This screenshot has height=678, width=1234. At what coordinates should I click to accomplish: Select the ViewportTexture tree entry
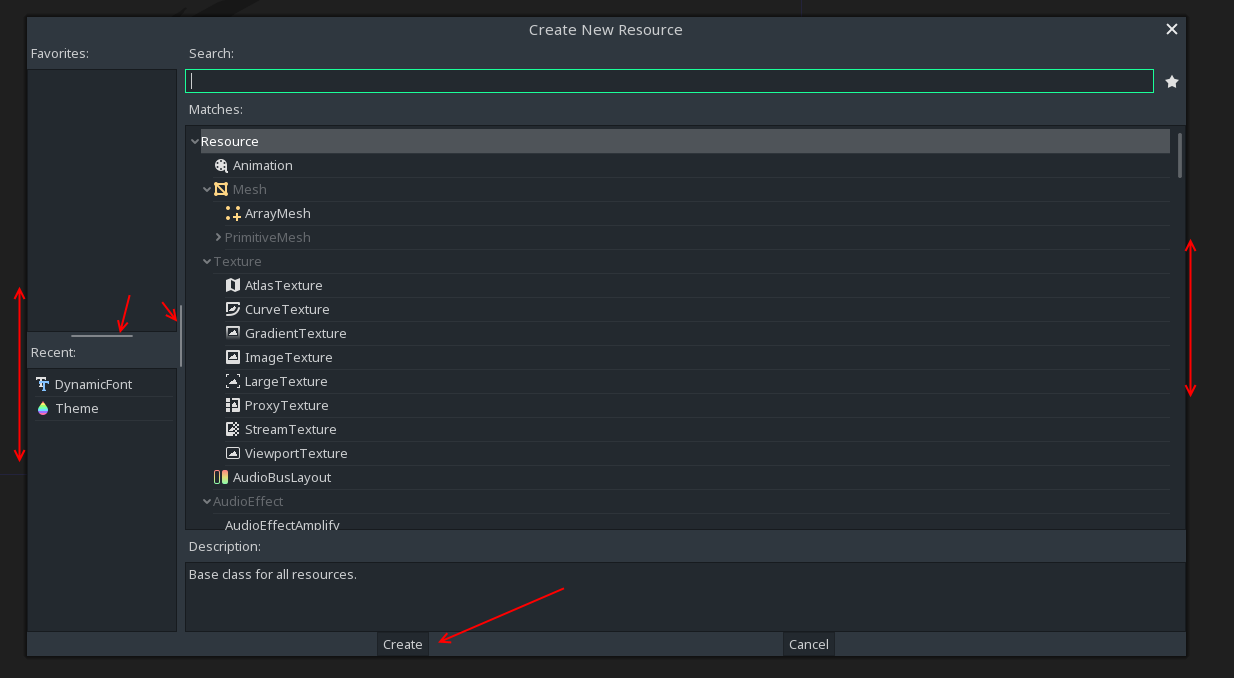tap(296, 453)
